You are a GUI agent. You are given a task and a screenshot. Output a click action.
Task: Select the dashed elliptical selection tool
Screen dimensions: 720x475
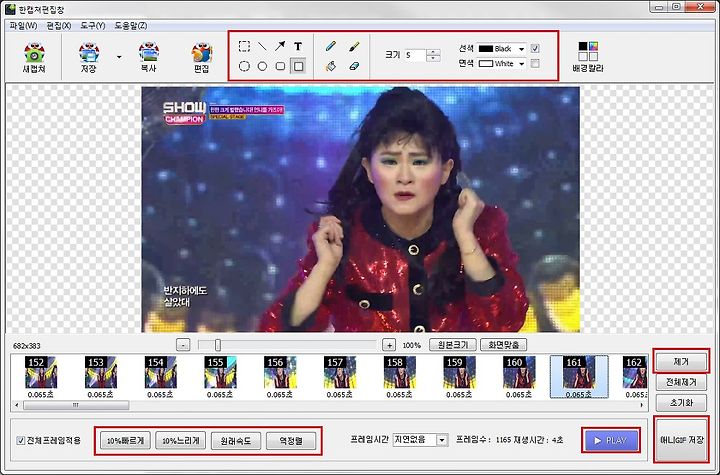click(x=244, y=66)
